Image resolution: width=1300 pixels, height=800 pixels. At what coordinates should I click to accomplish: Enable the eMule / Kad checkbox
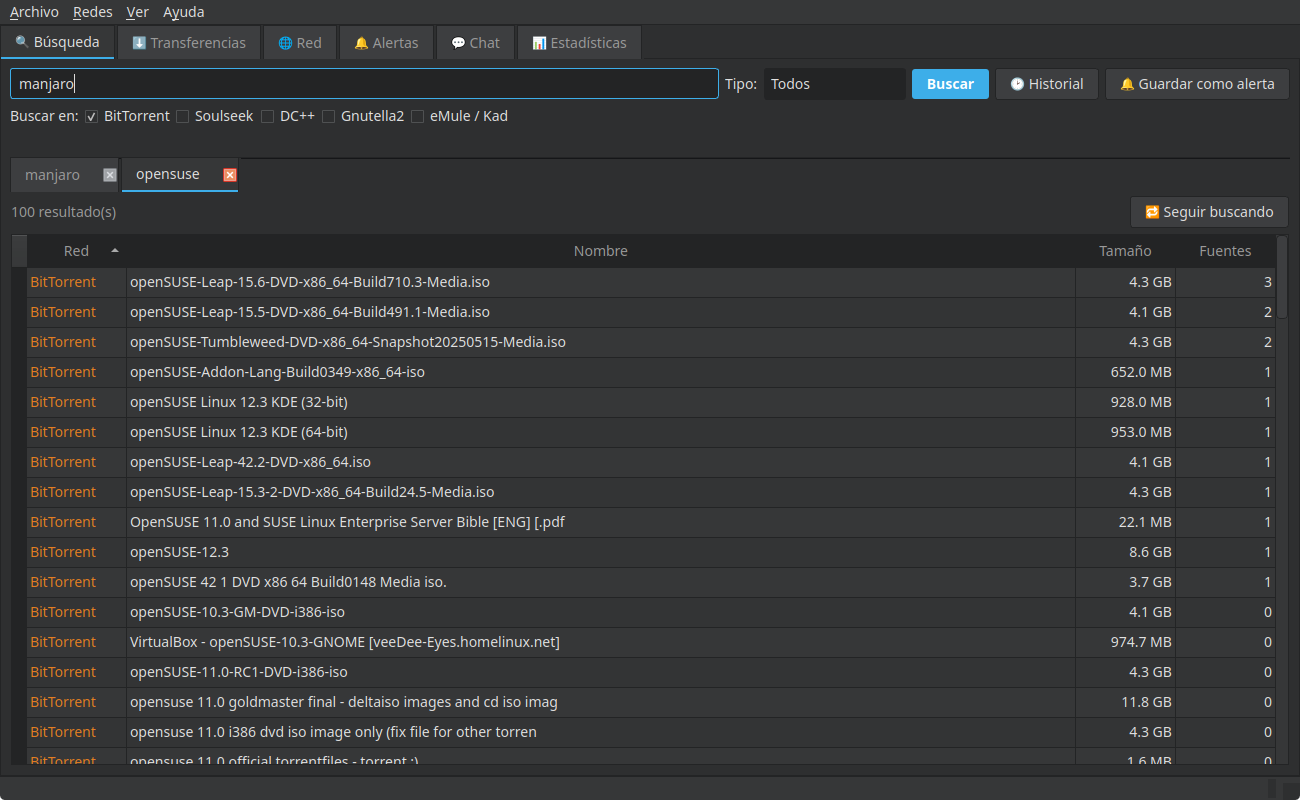click(417, 116)
